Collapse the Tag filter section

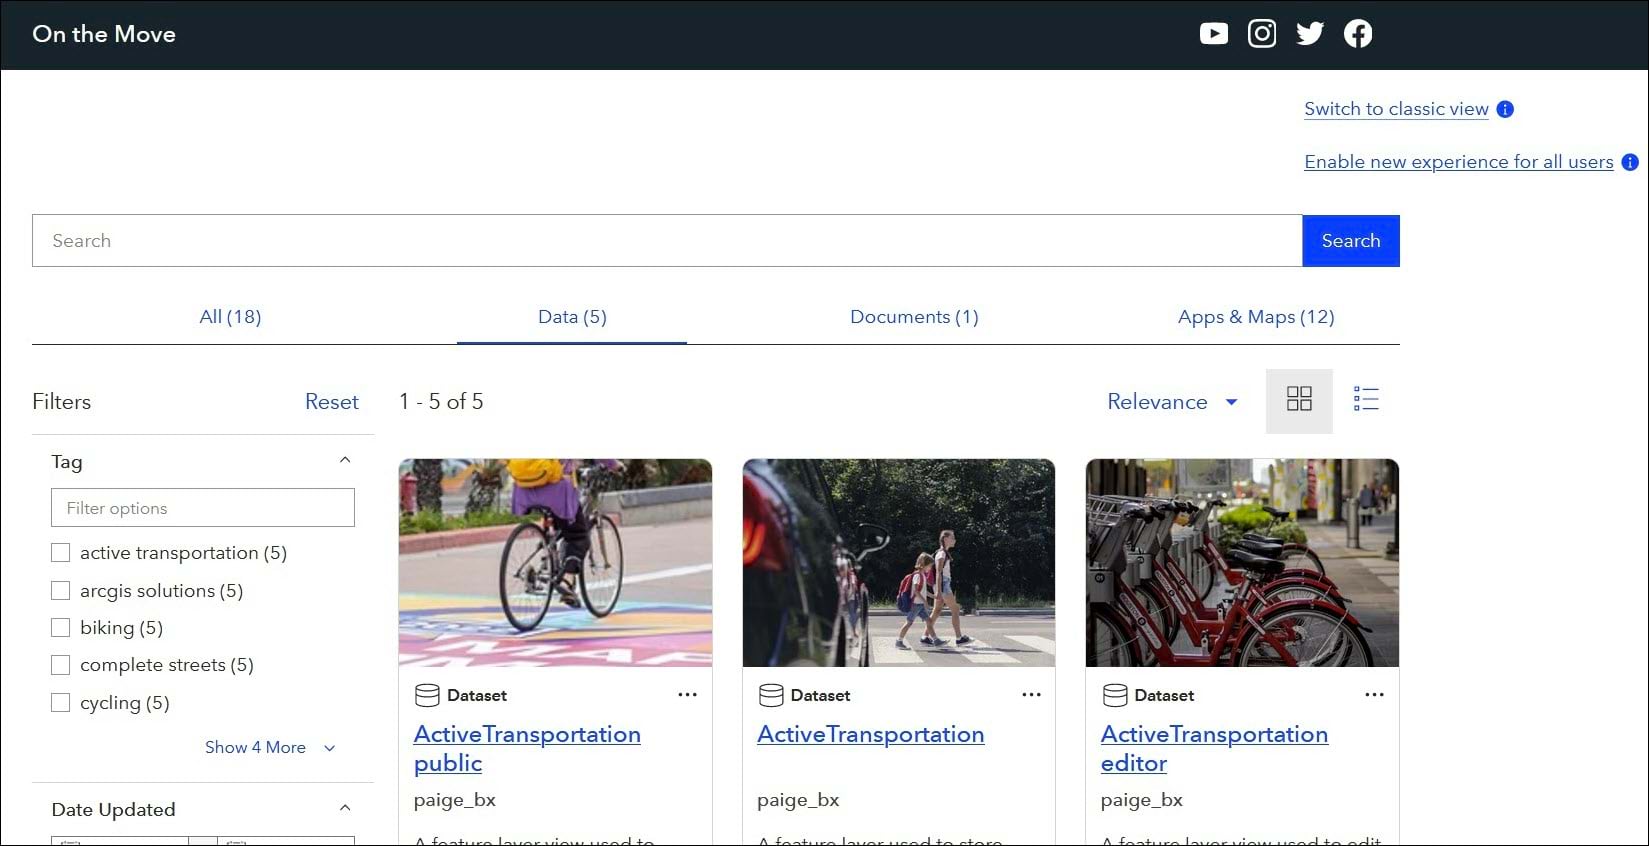tap(345, 460)
